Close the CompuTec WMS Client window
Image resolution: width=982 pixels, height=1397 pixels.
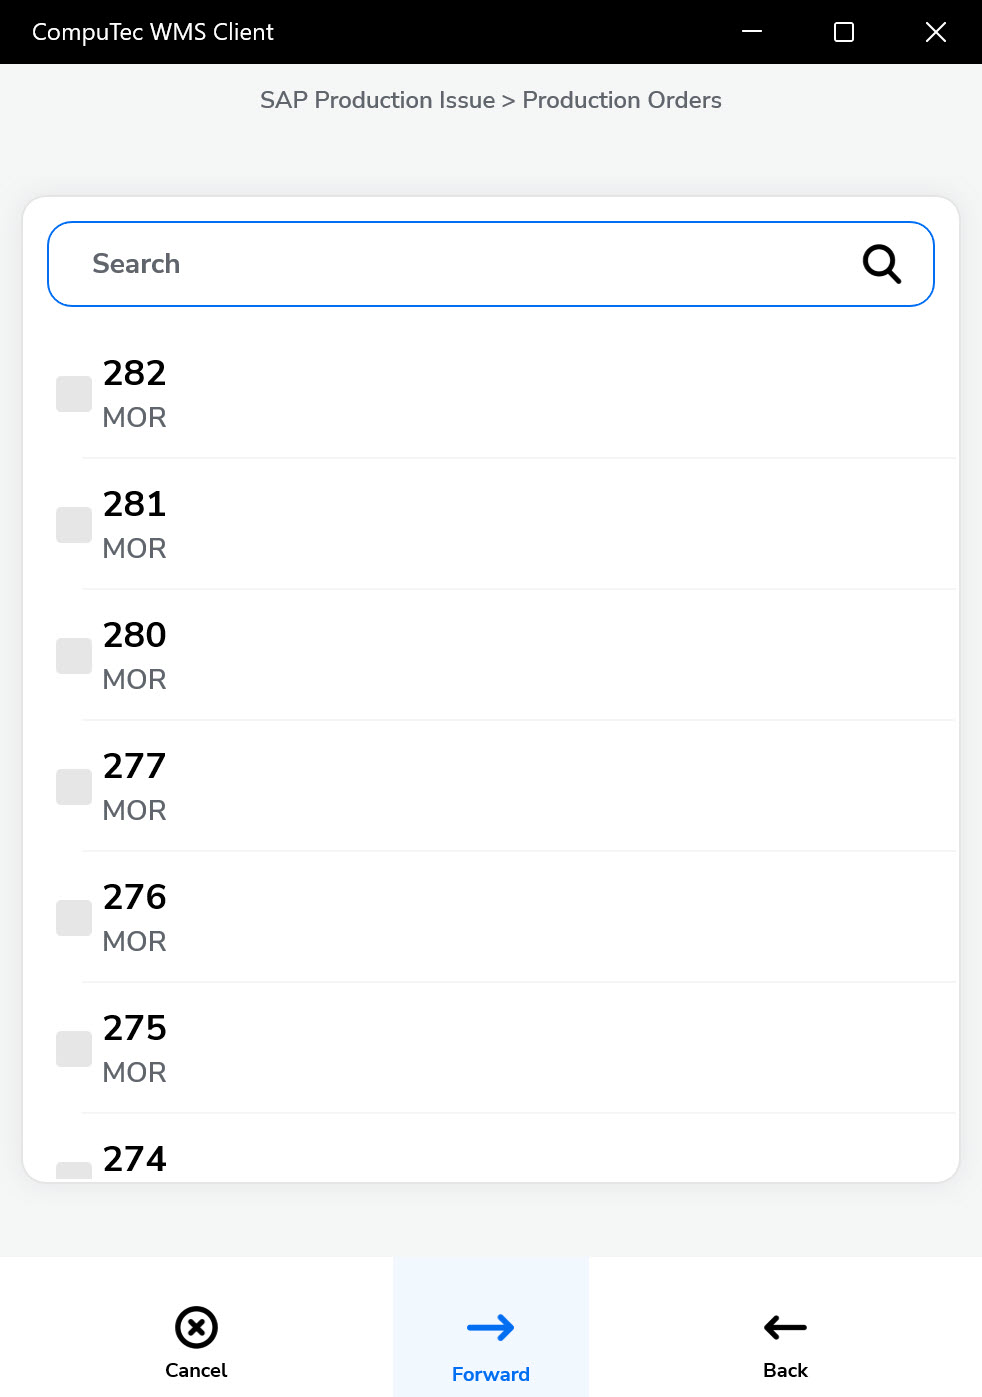click(936, 32)
